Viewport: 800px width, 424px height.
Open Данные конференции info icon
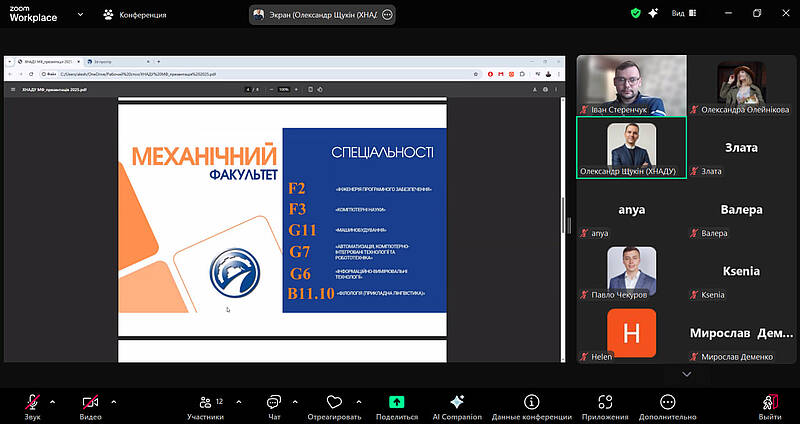coord(532,401)
